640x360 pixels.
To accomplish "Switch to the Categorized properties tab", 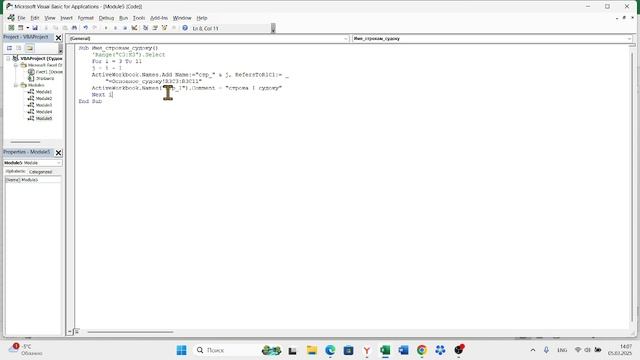I will coord(40,172).
